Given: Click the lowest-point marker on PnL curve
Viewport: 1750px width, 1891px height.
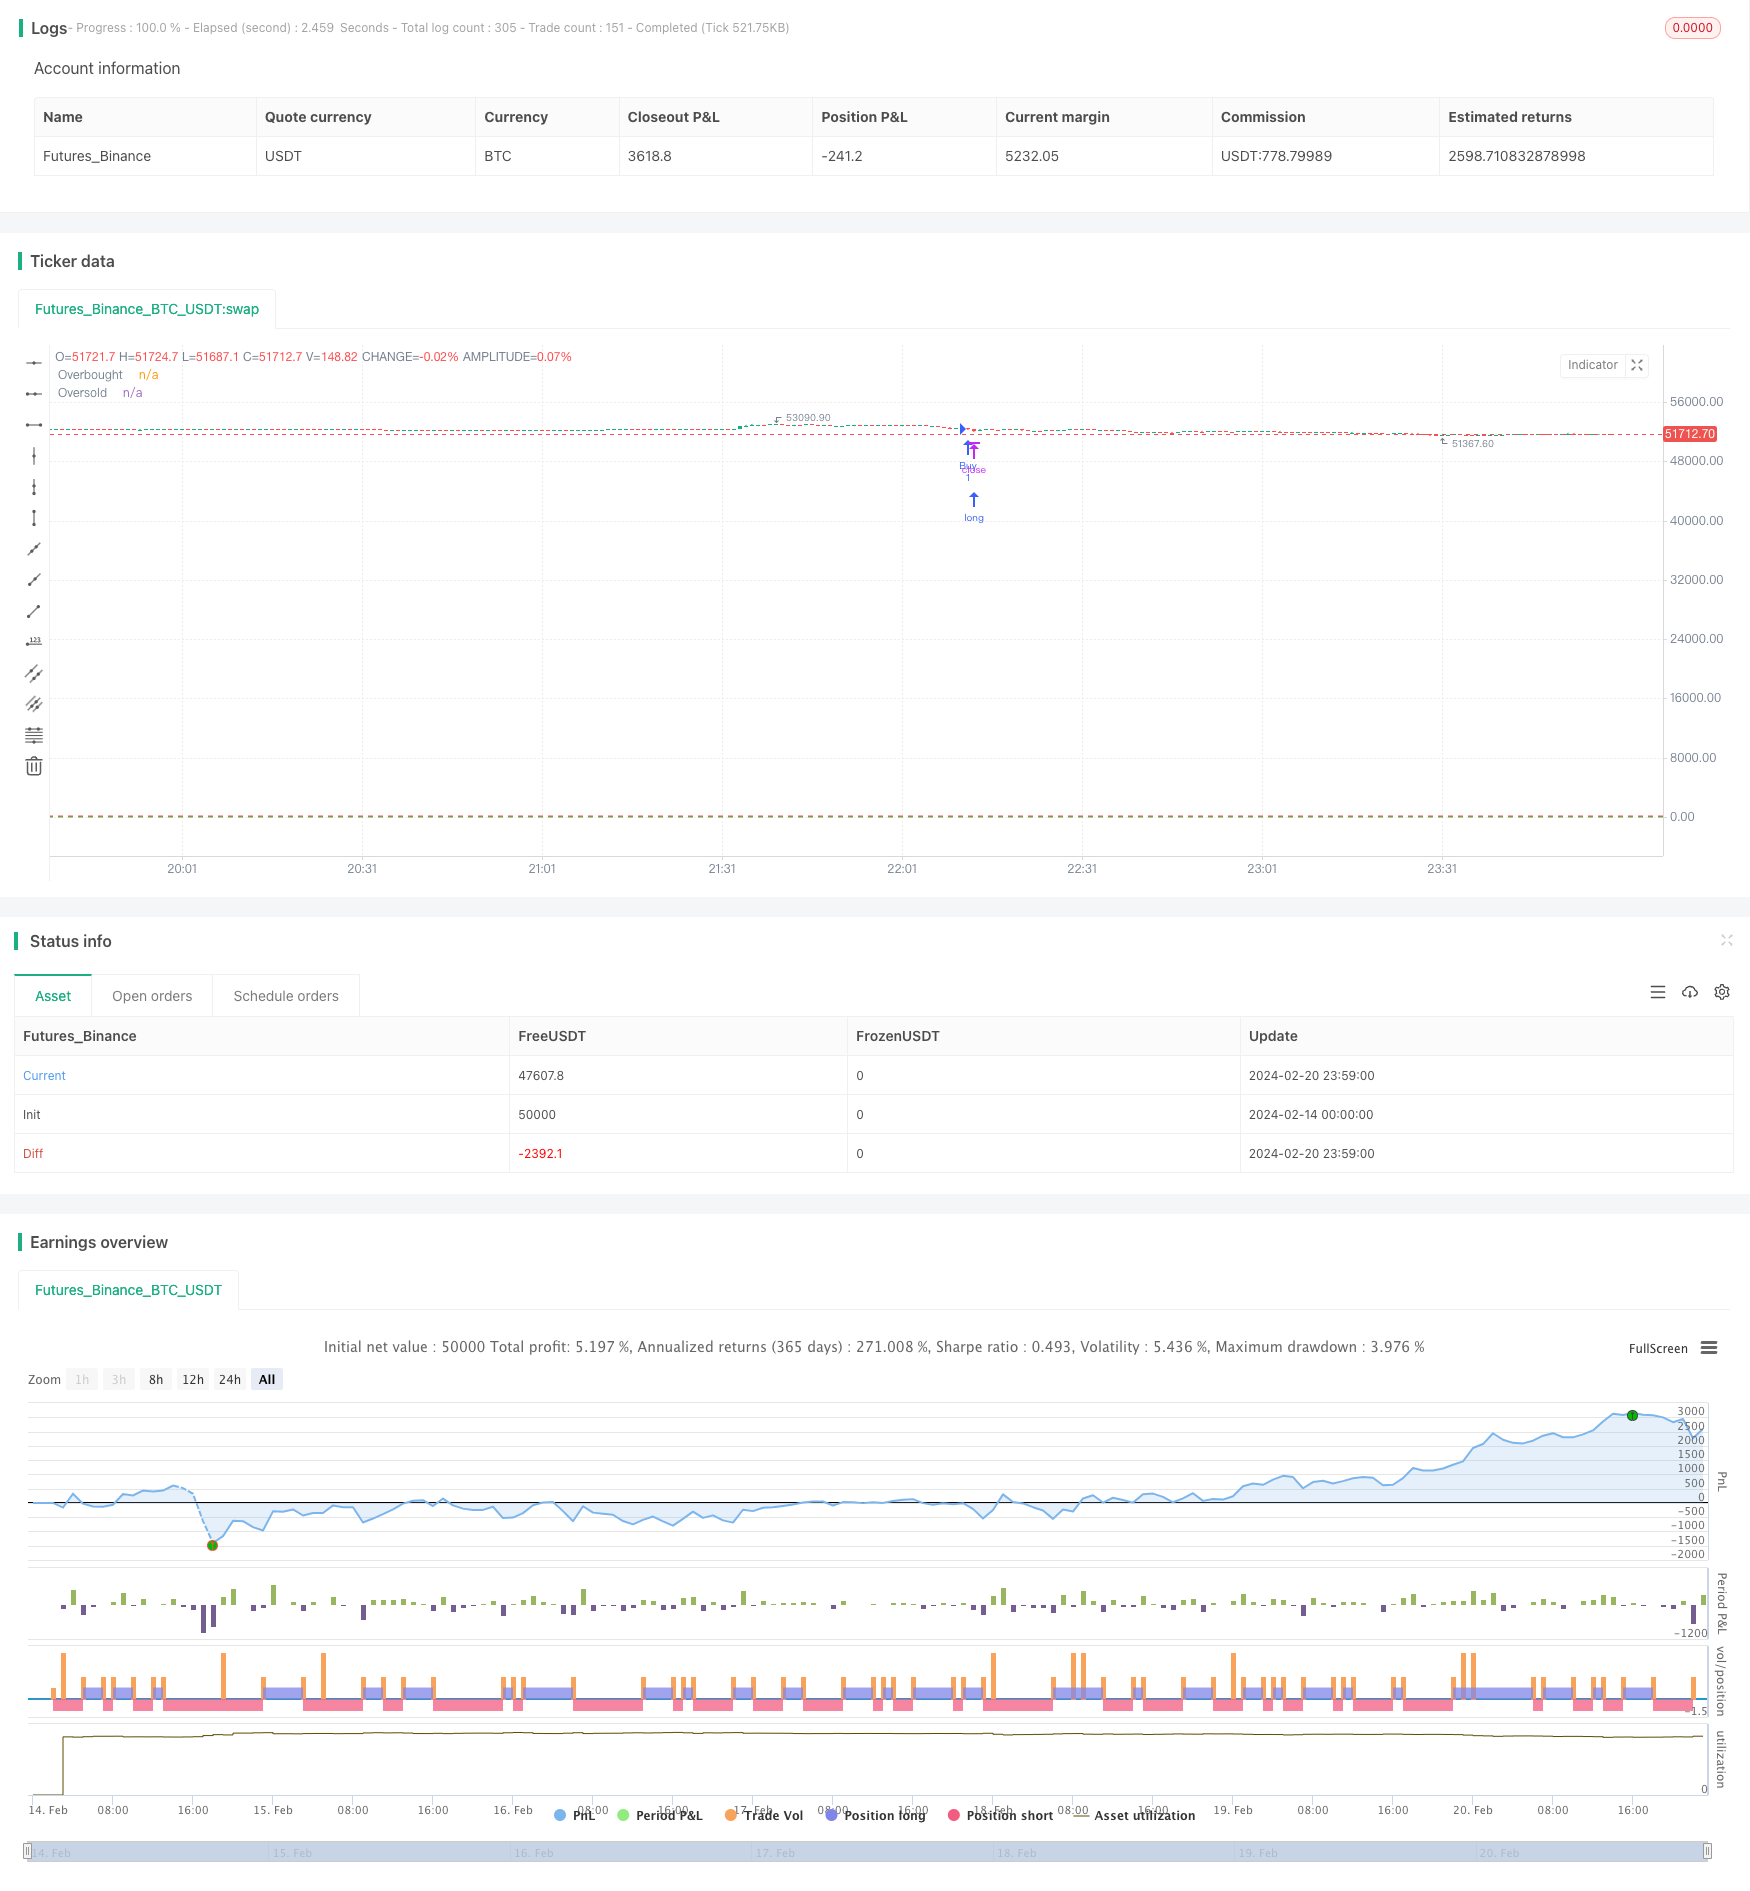Looking at the screenshot, I should click(212, 1545).
